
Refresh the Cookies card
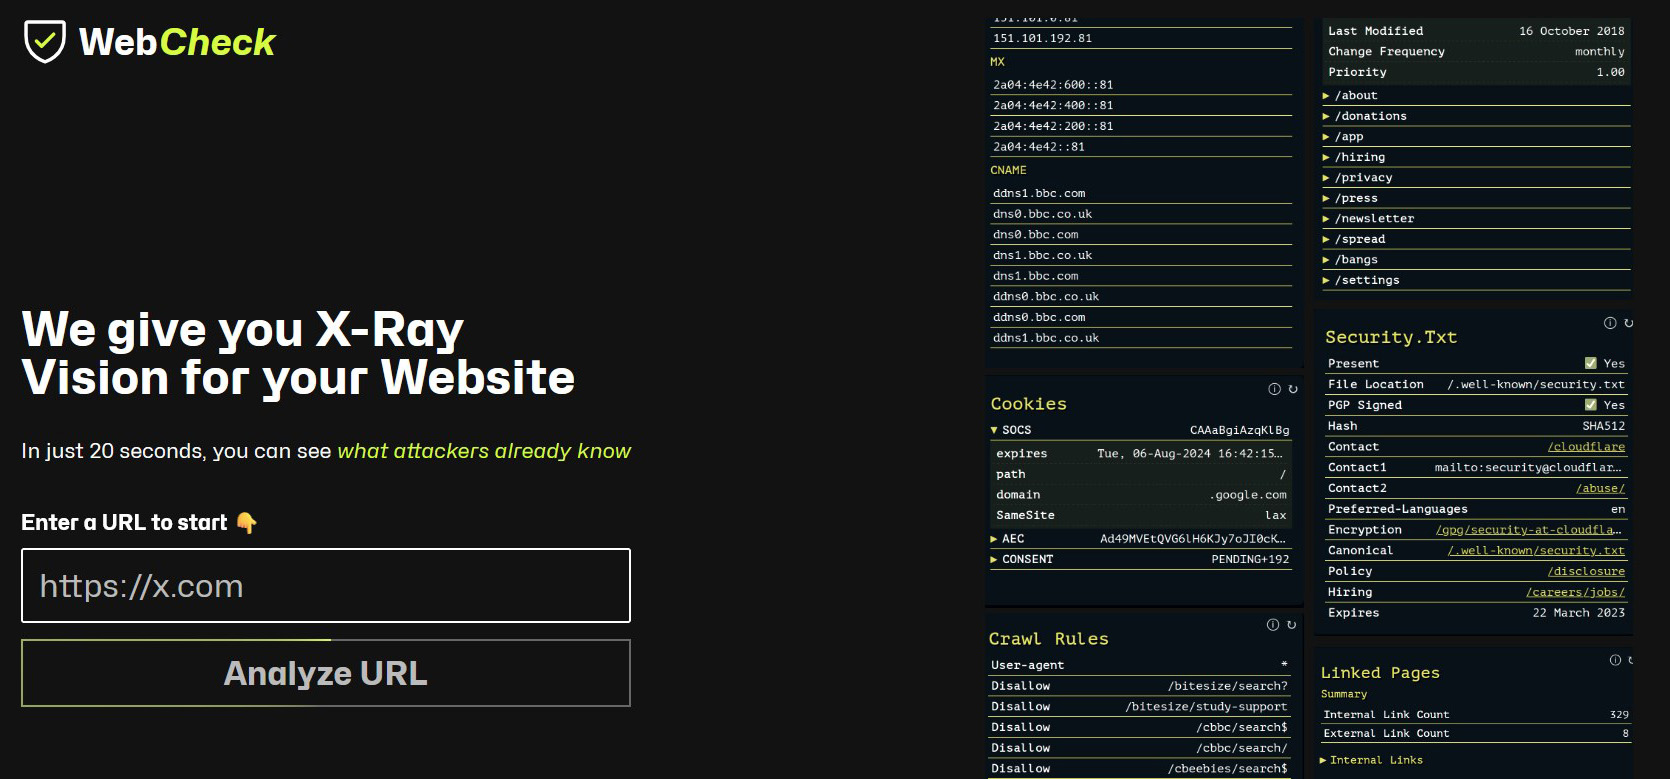[x=1293, y=389]
